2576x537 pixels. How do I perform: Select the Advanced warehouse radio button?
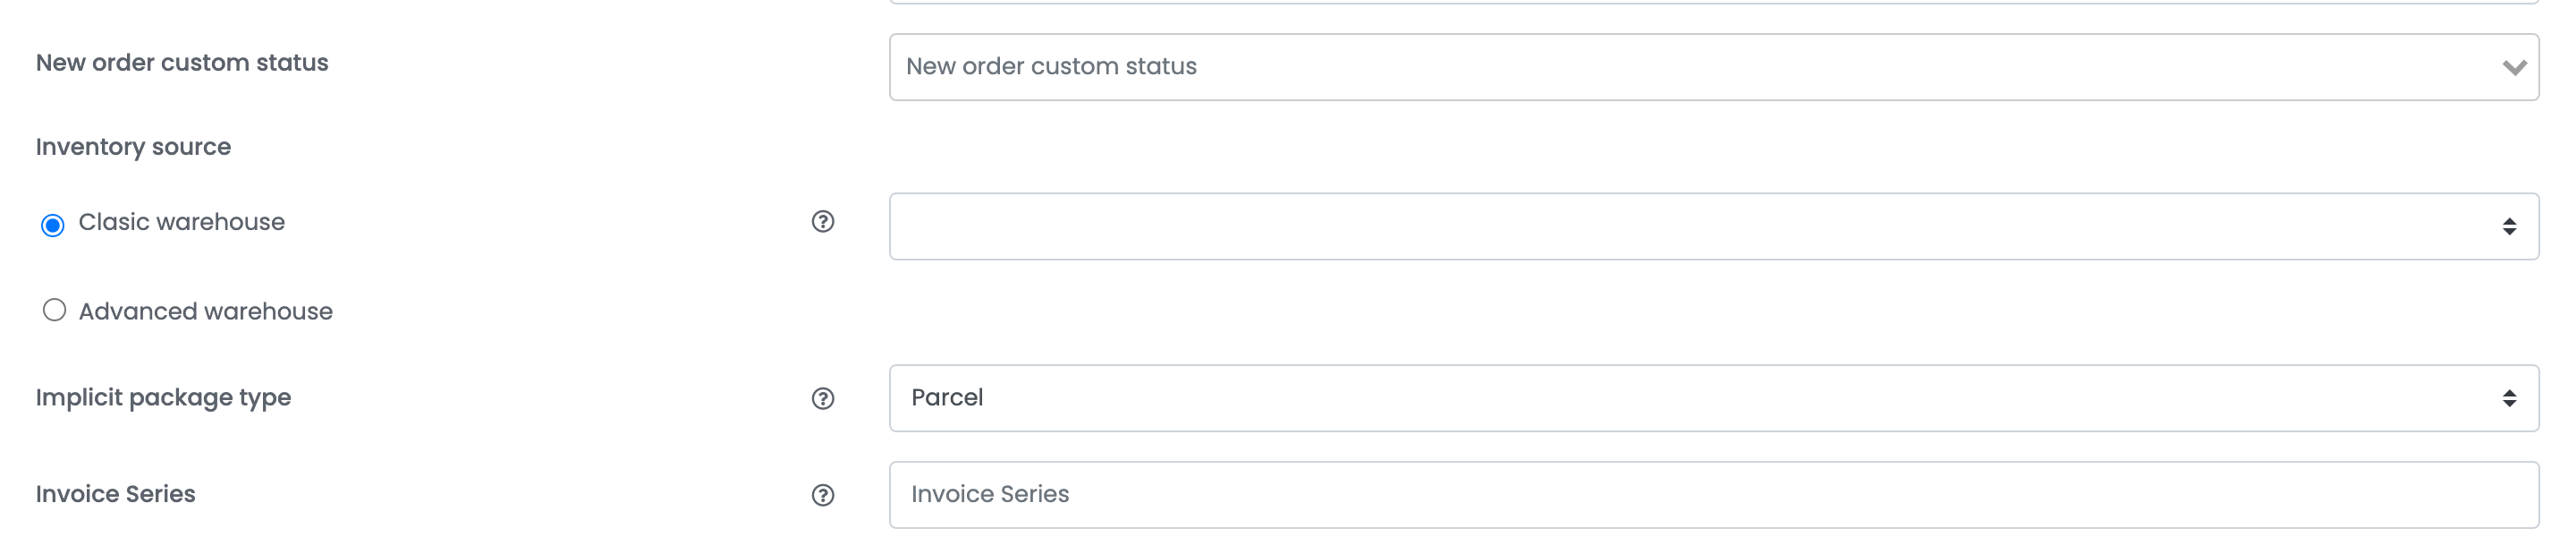click(x=54, y=310)
